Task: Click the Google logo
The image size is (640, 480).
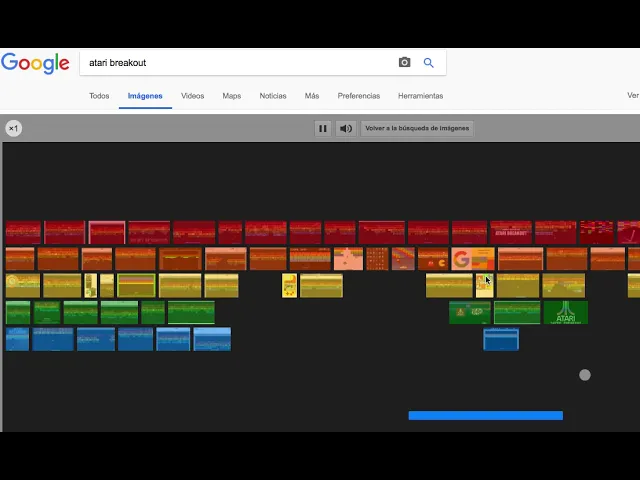Action: [35, 63]
